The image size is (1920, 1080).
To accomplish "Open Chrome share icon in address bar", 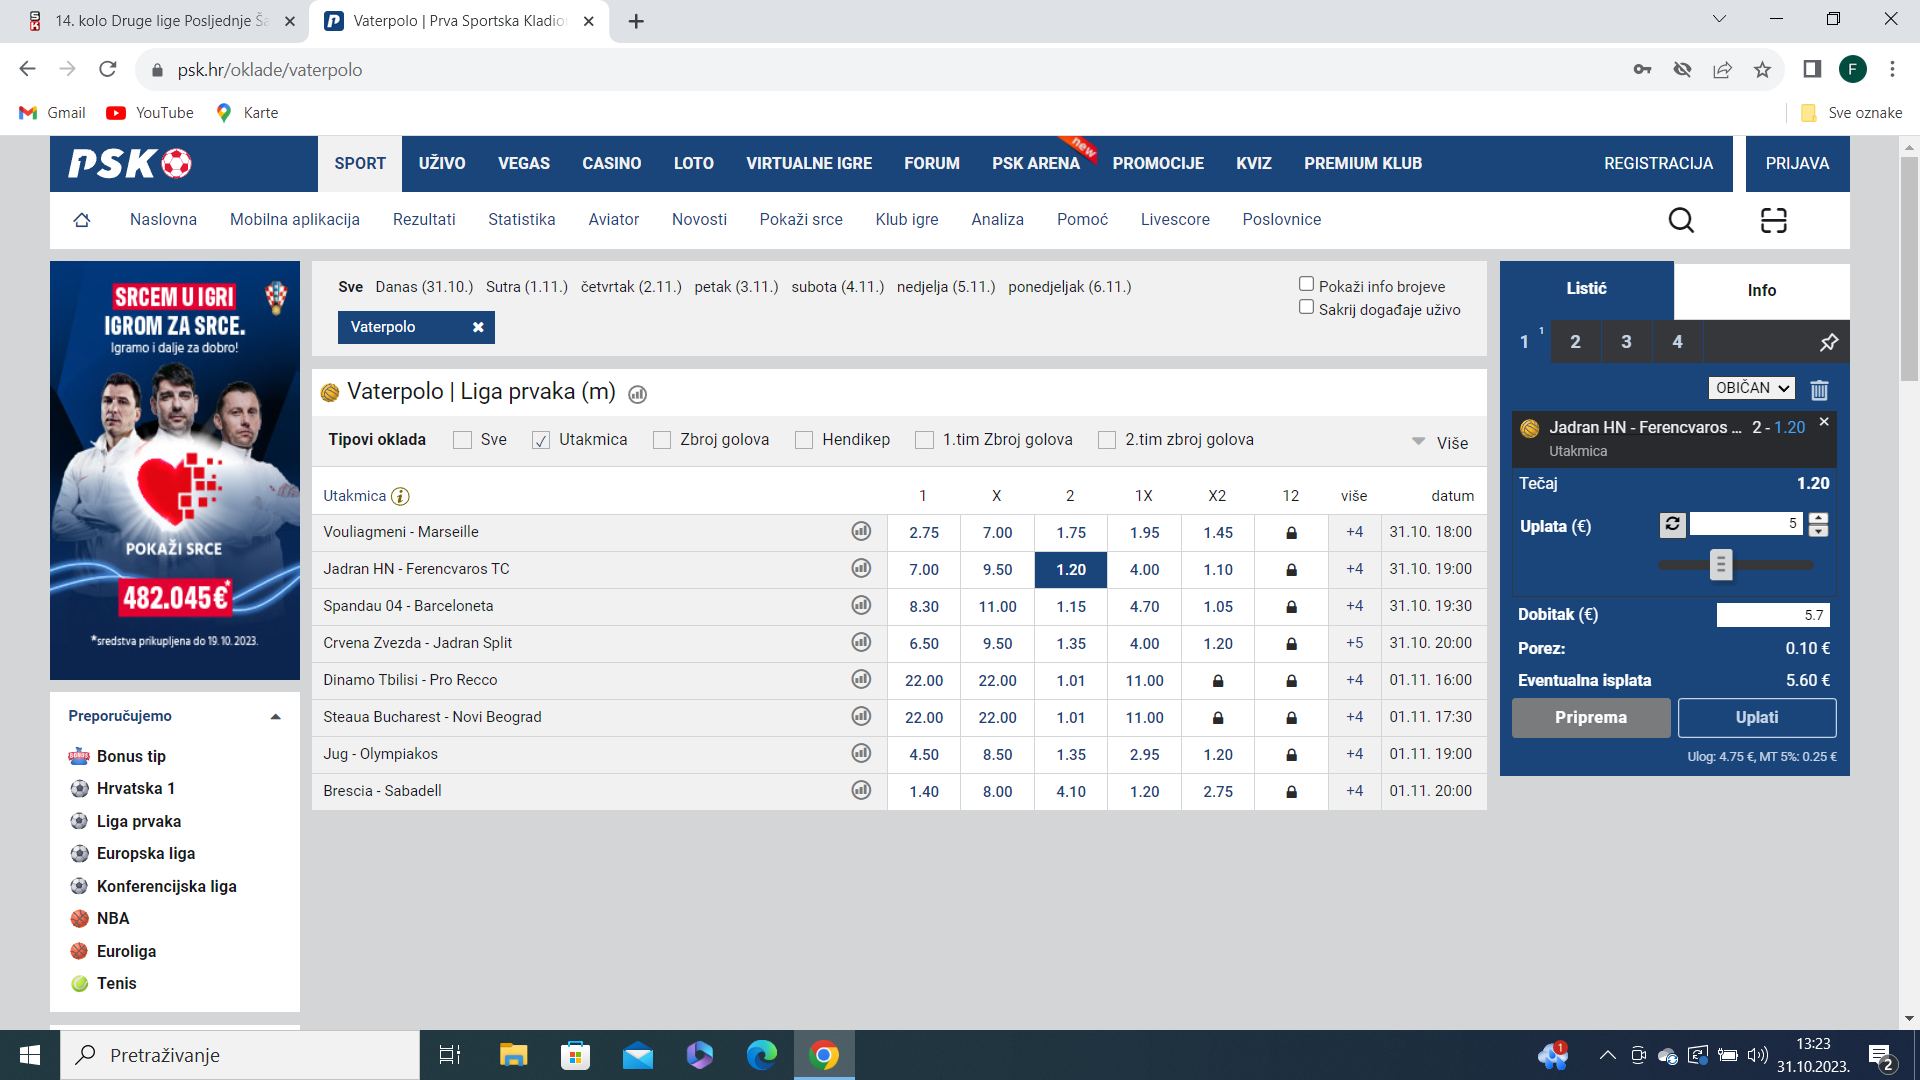I will [x=1722, y=70].
